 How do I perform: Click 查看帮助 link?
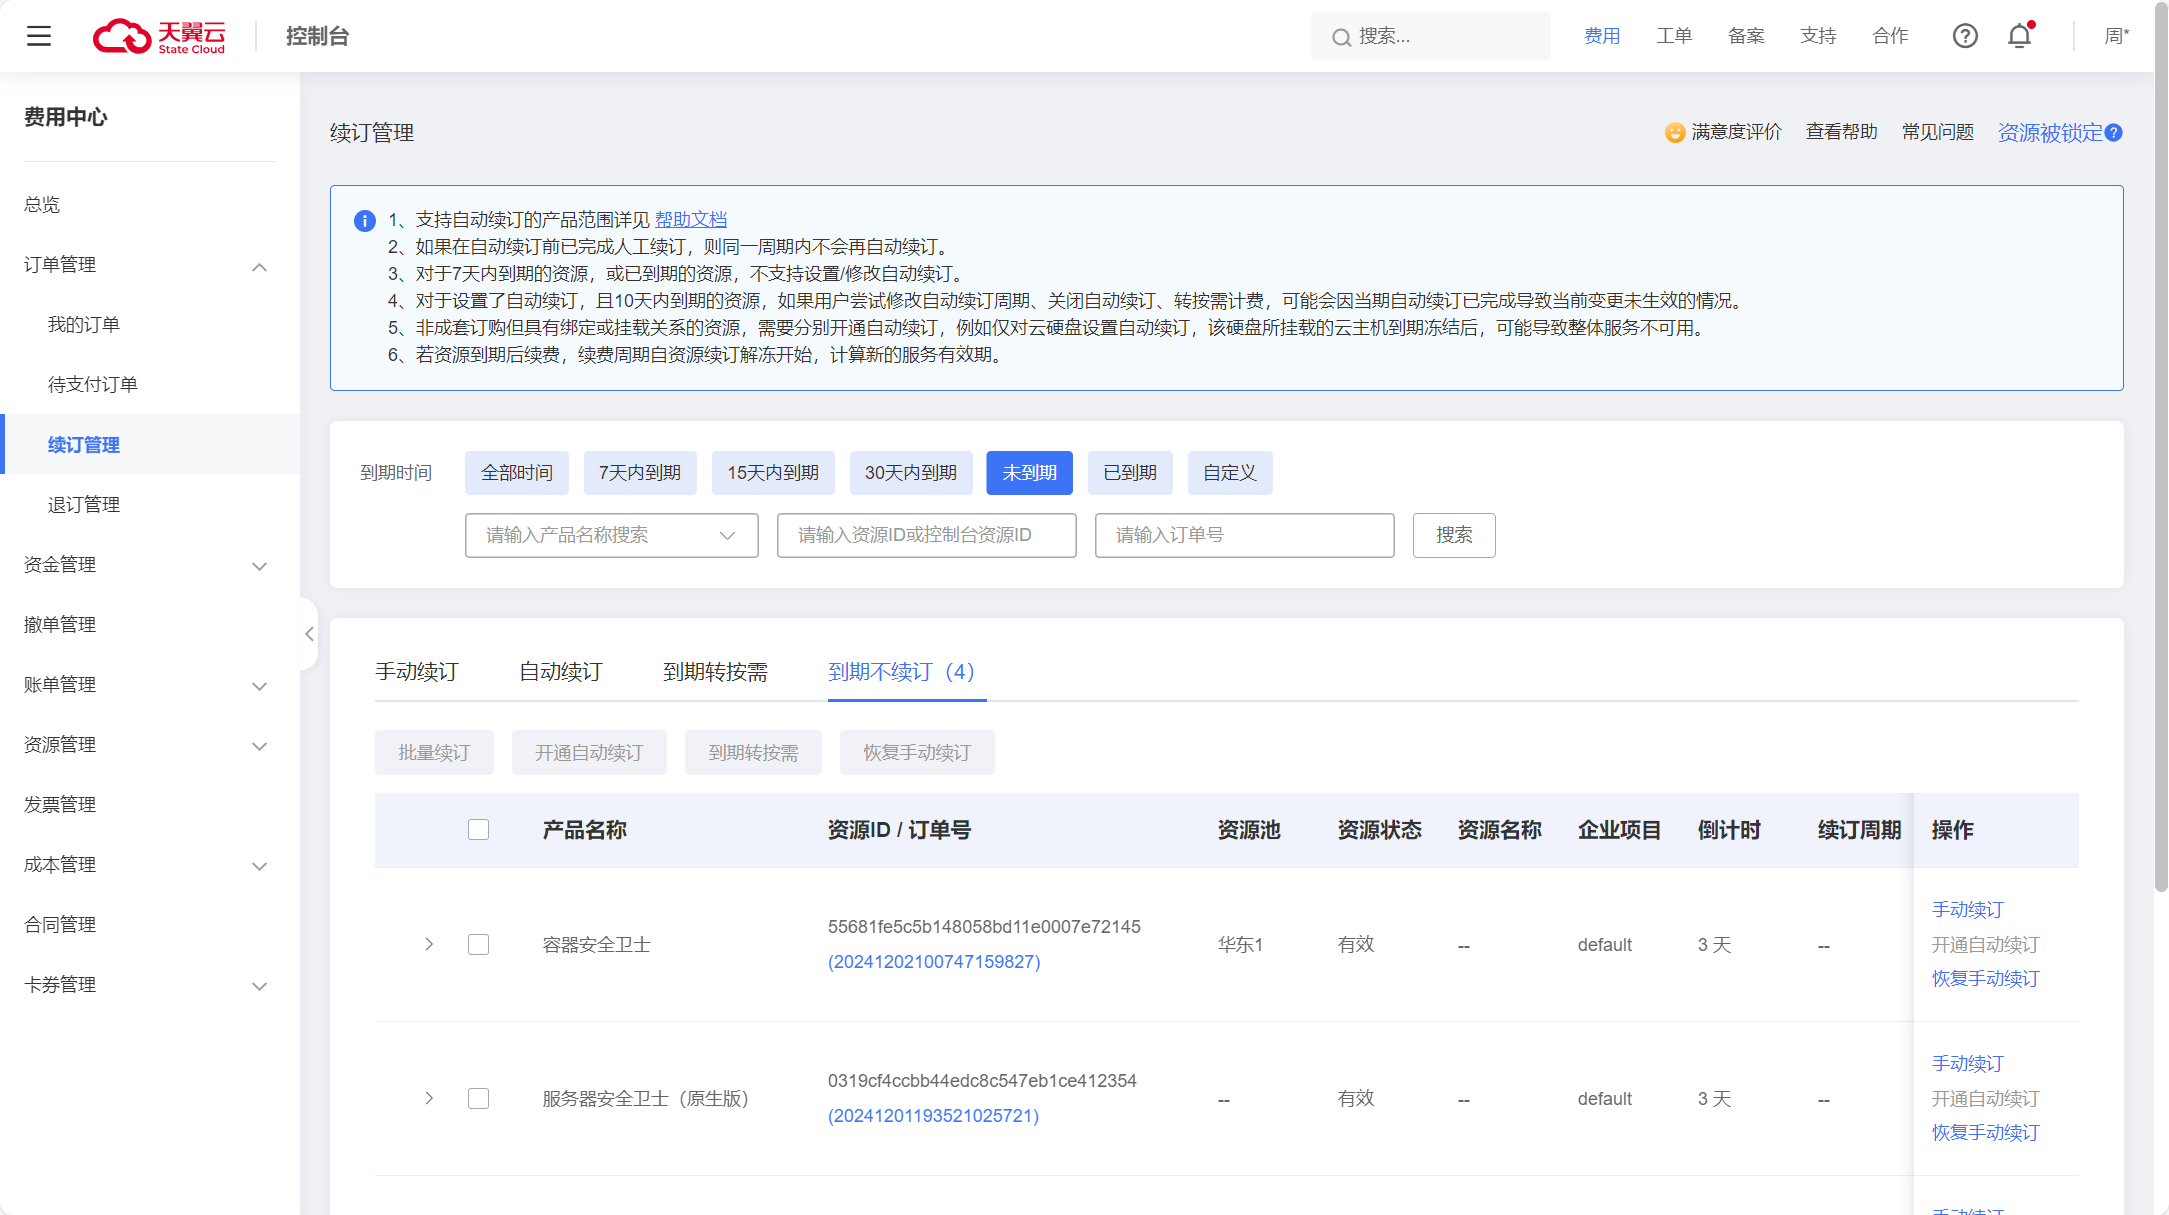coord(1841,132)
